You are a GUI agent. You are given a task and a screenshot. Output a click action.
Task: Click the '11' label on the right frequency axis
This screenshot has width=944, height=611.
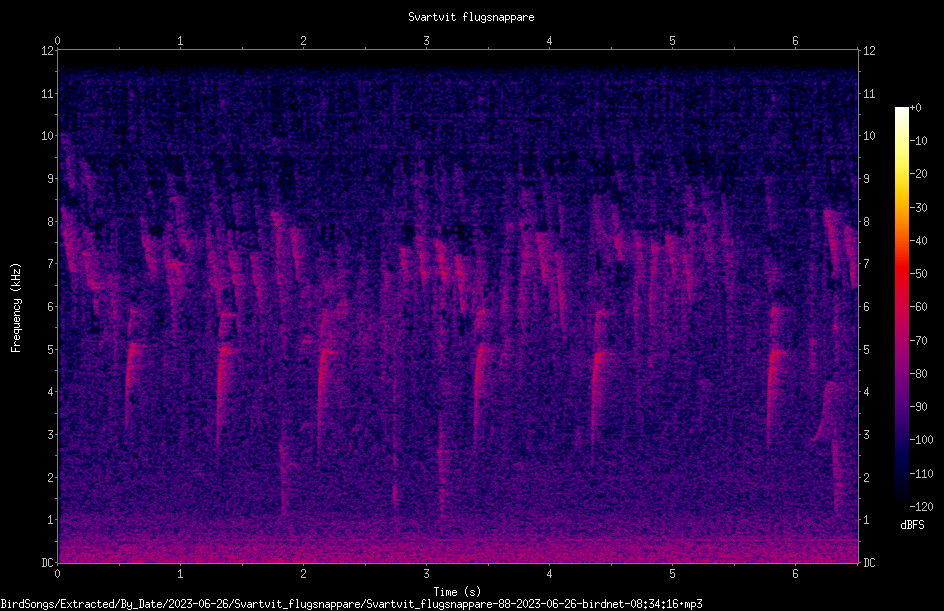[869, 93]
